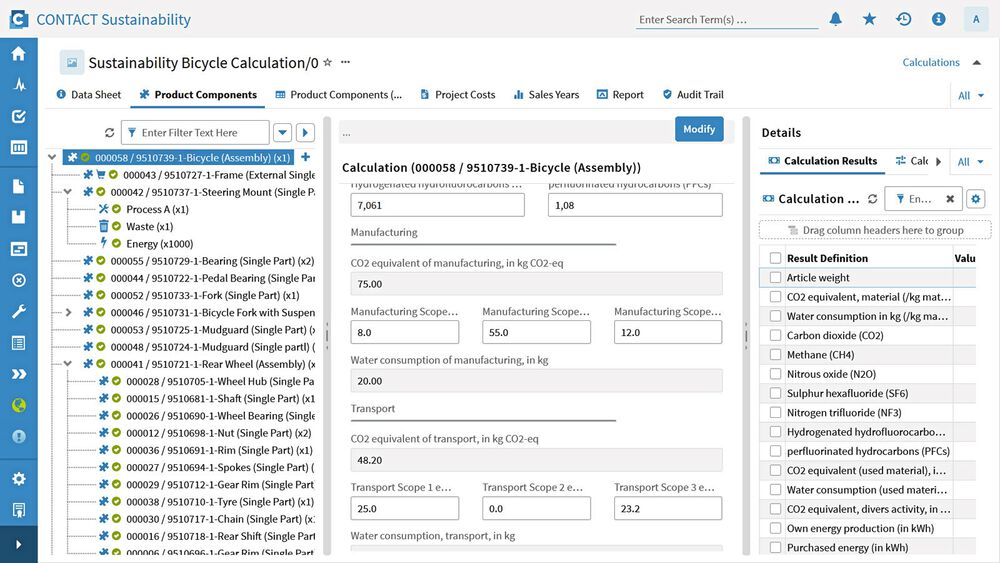Switch to the Audit Trail tab
The width and height of the screenshot is (1000, 563).
(x=692, y=95)
